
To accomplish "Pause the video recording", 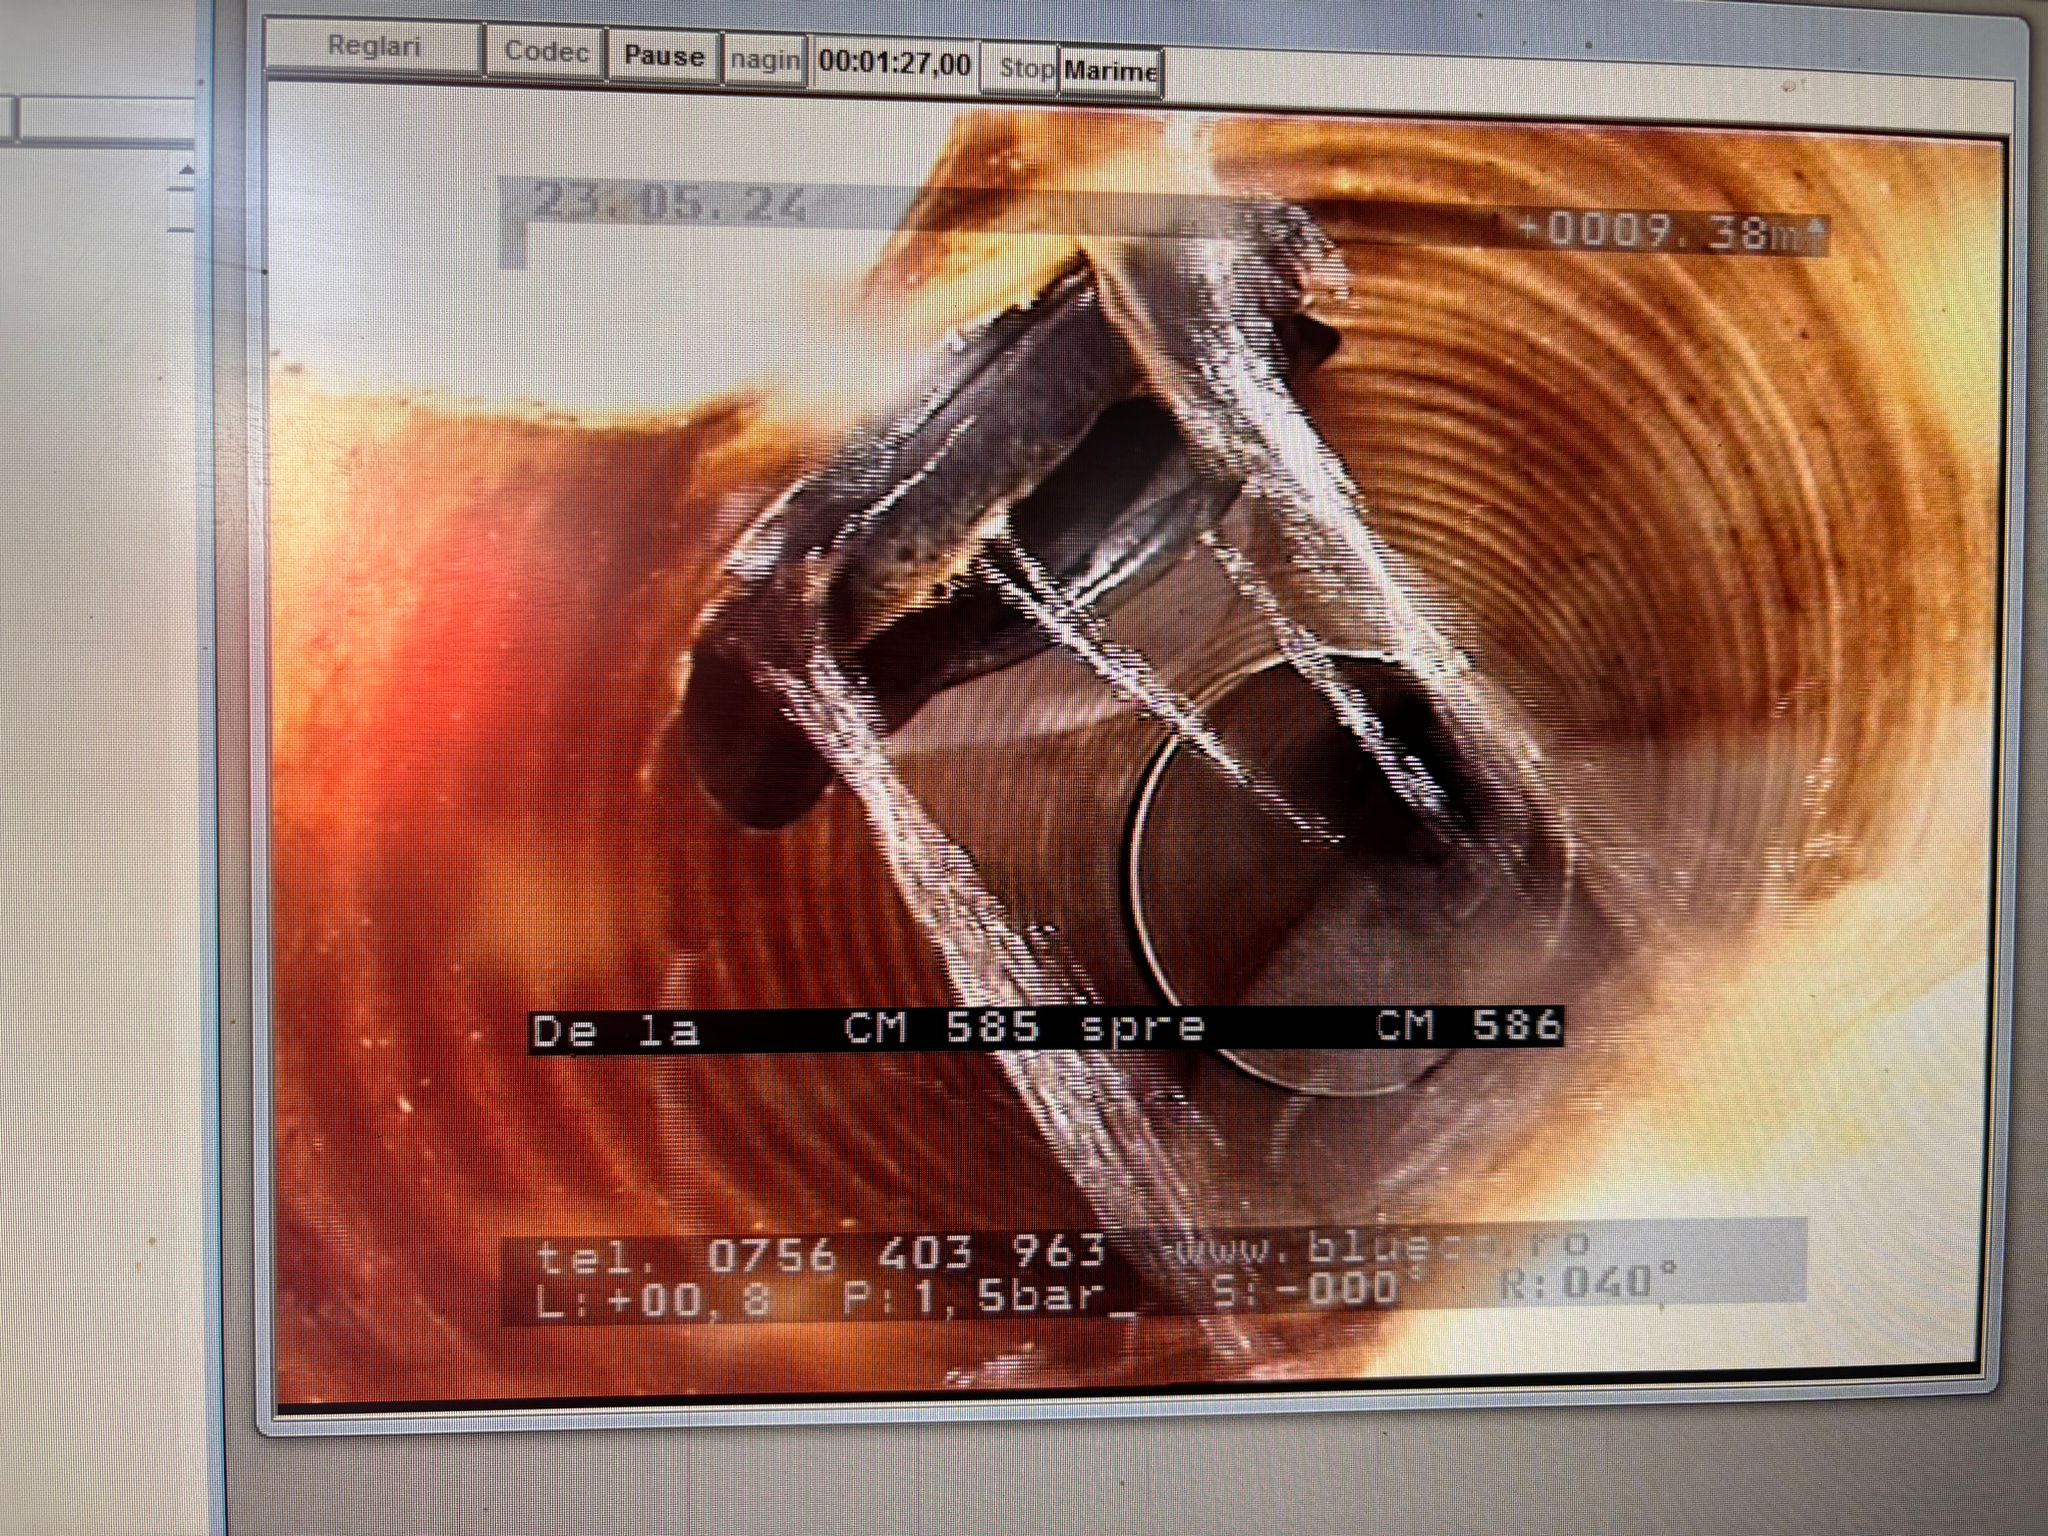I will point(663,56).
